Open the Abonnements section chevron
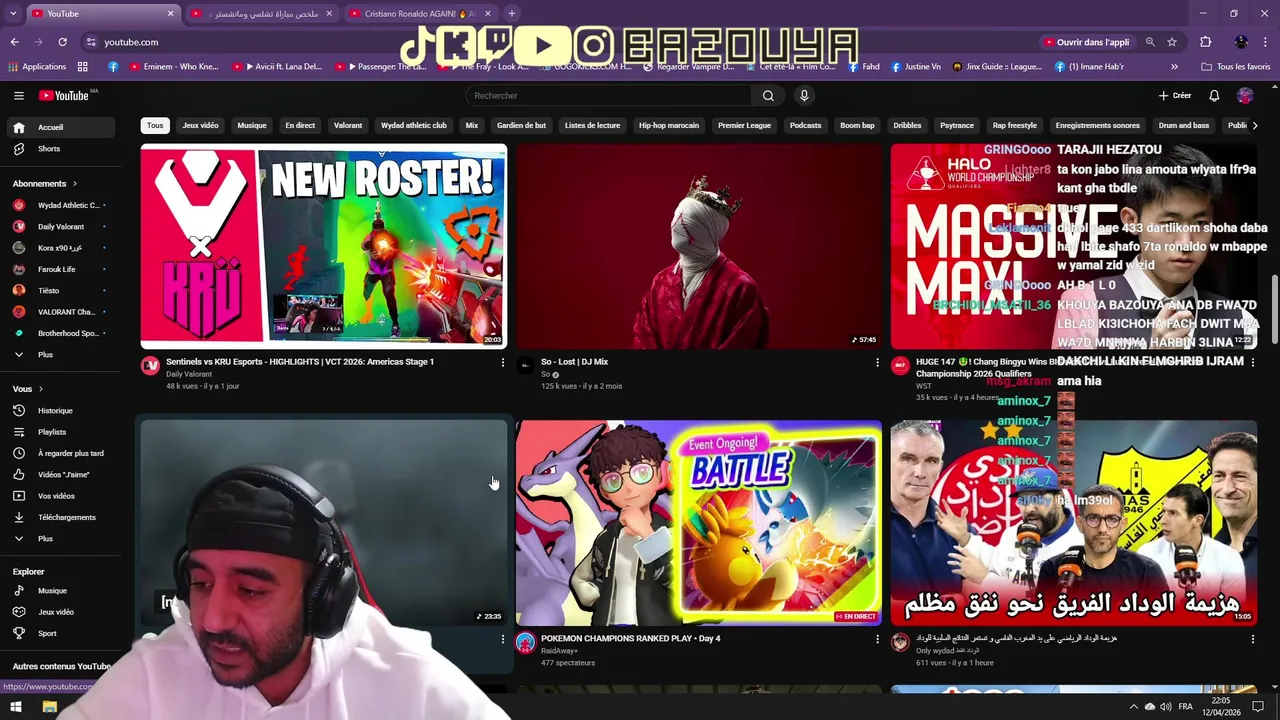1280x720 pixels. click(x=74, y=184)
